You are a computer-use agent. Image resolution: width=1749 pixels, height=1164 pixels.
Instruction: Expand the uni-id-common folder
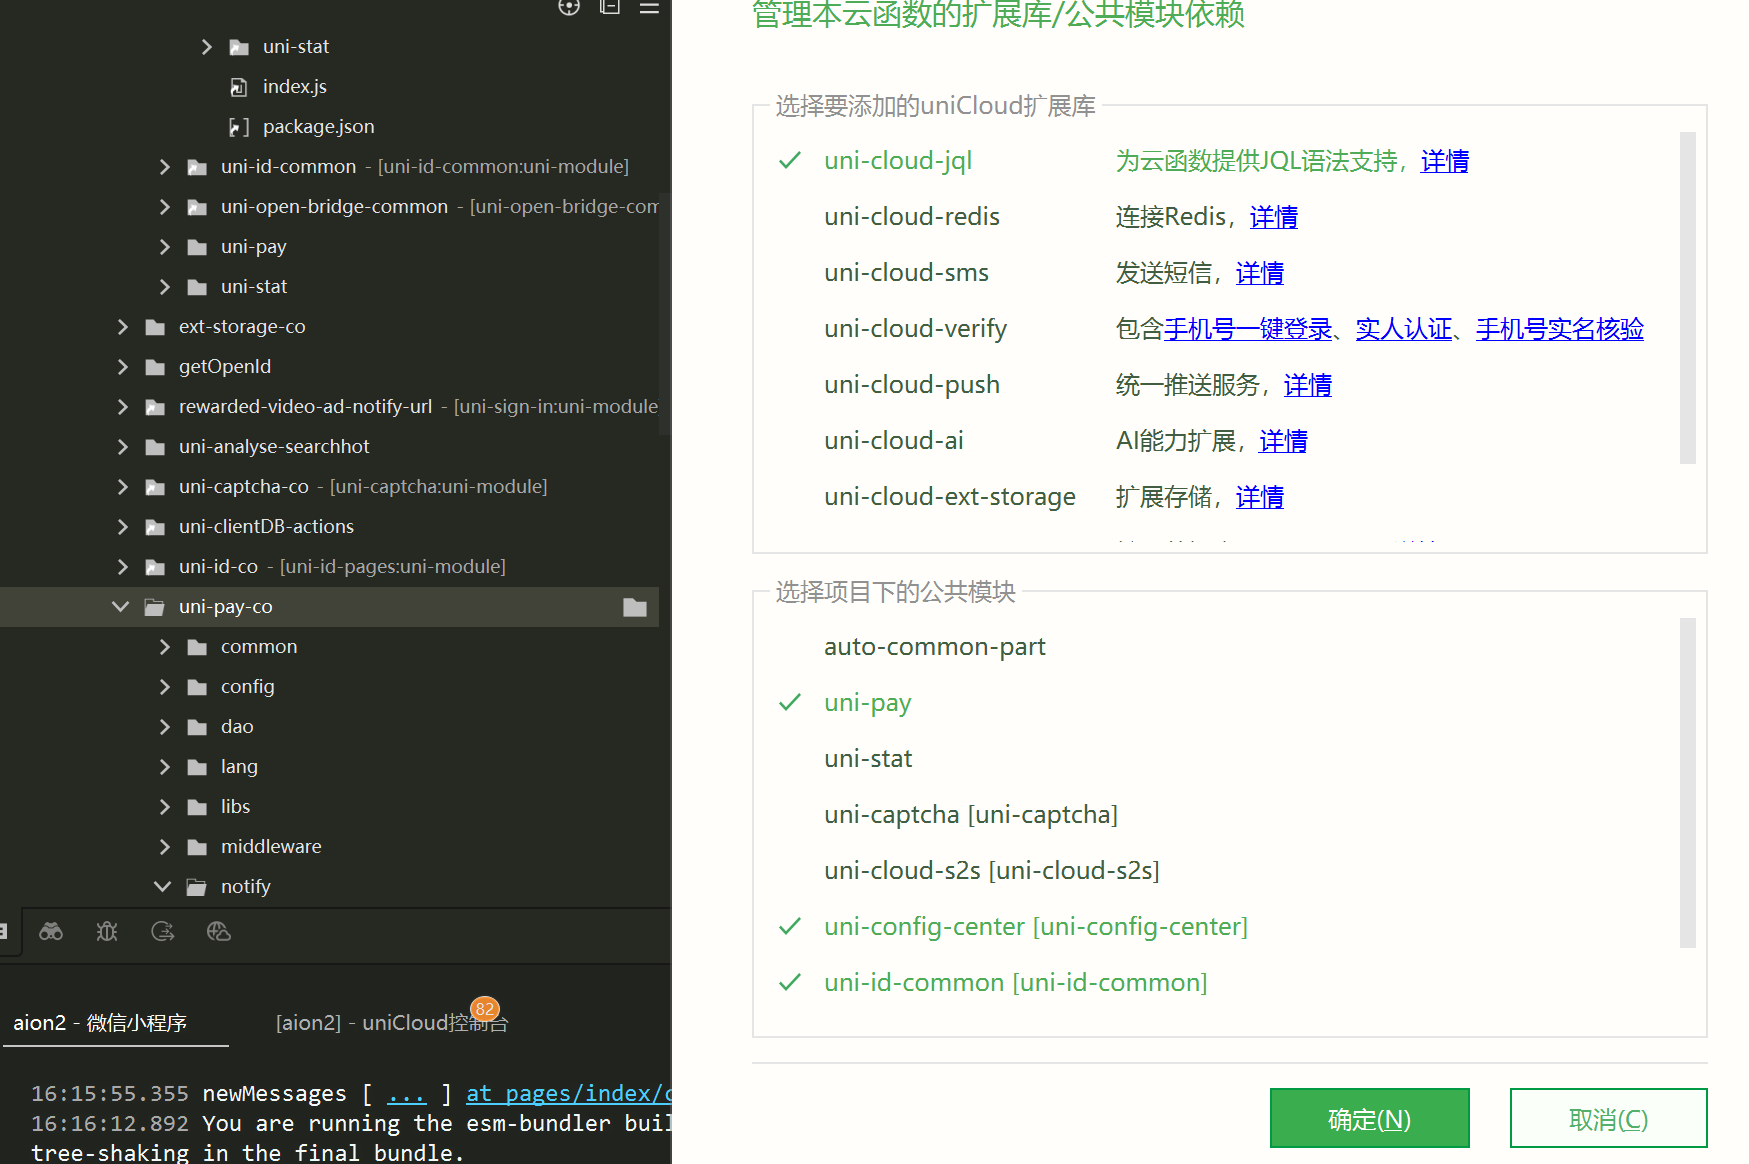(165, 167)
